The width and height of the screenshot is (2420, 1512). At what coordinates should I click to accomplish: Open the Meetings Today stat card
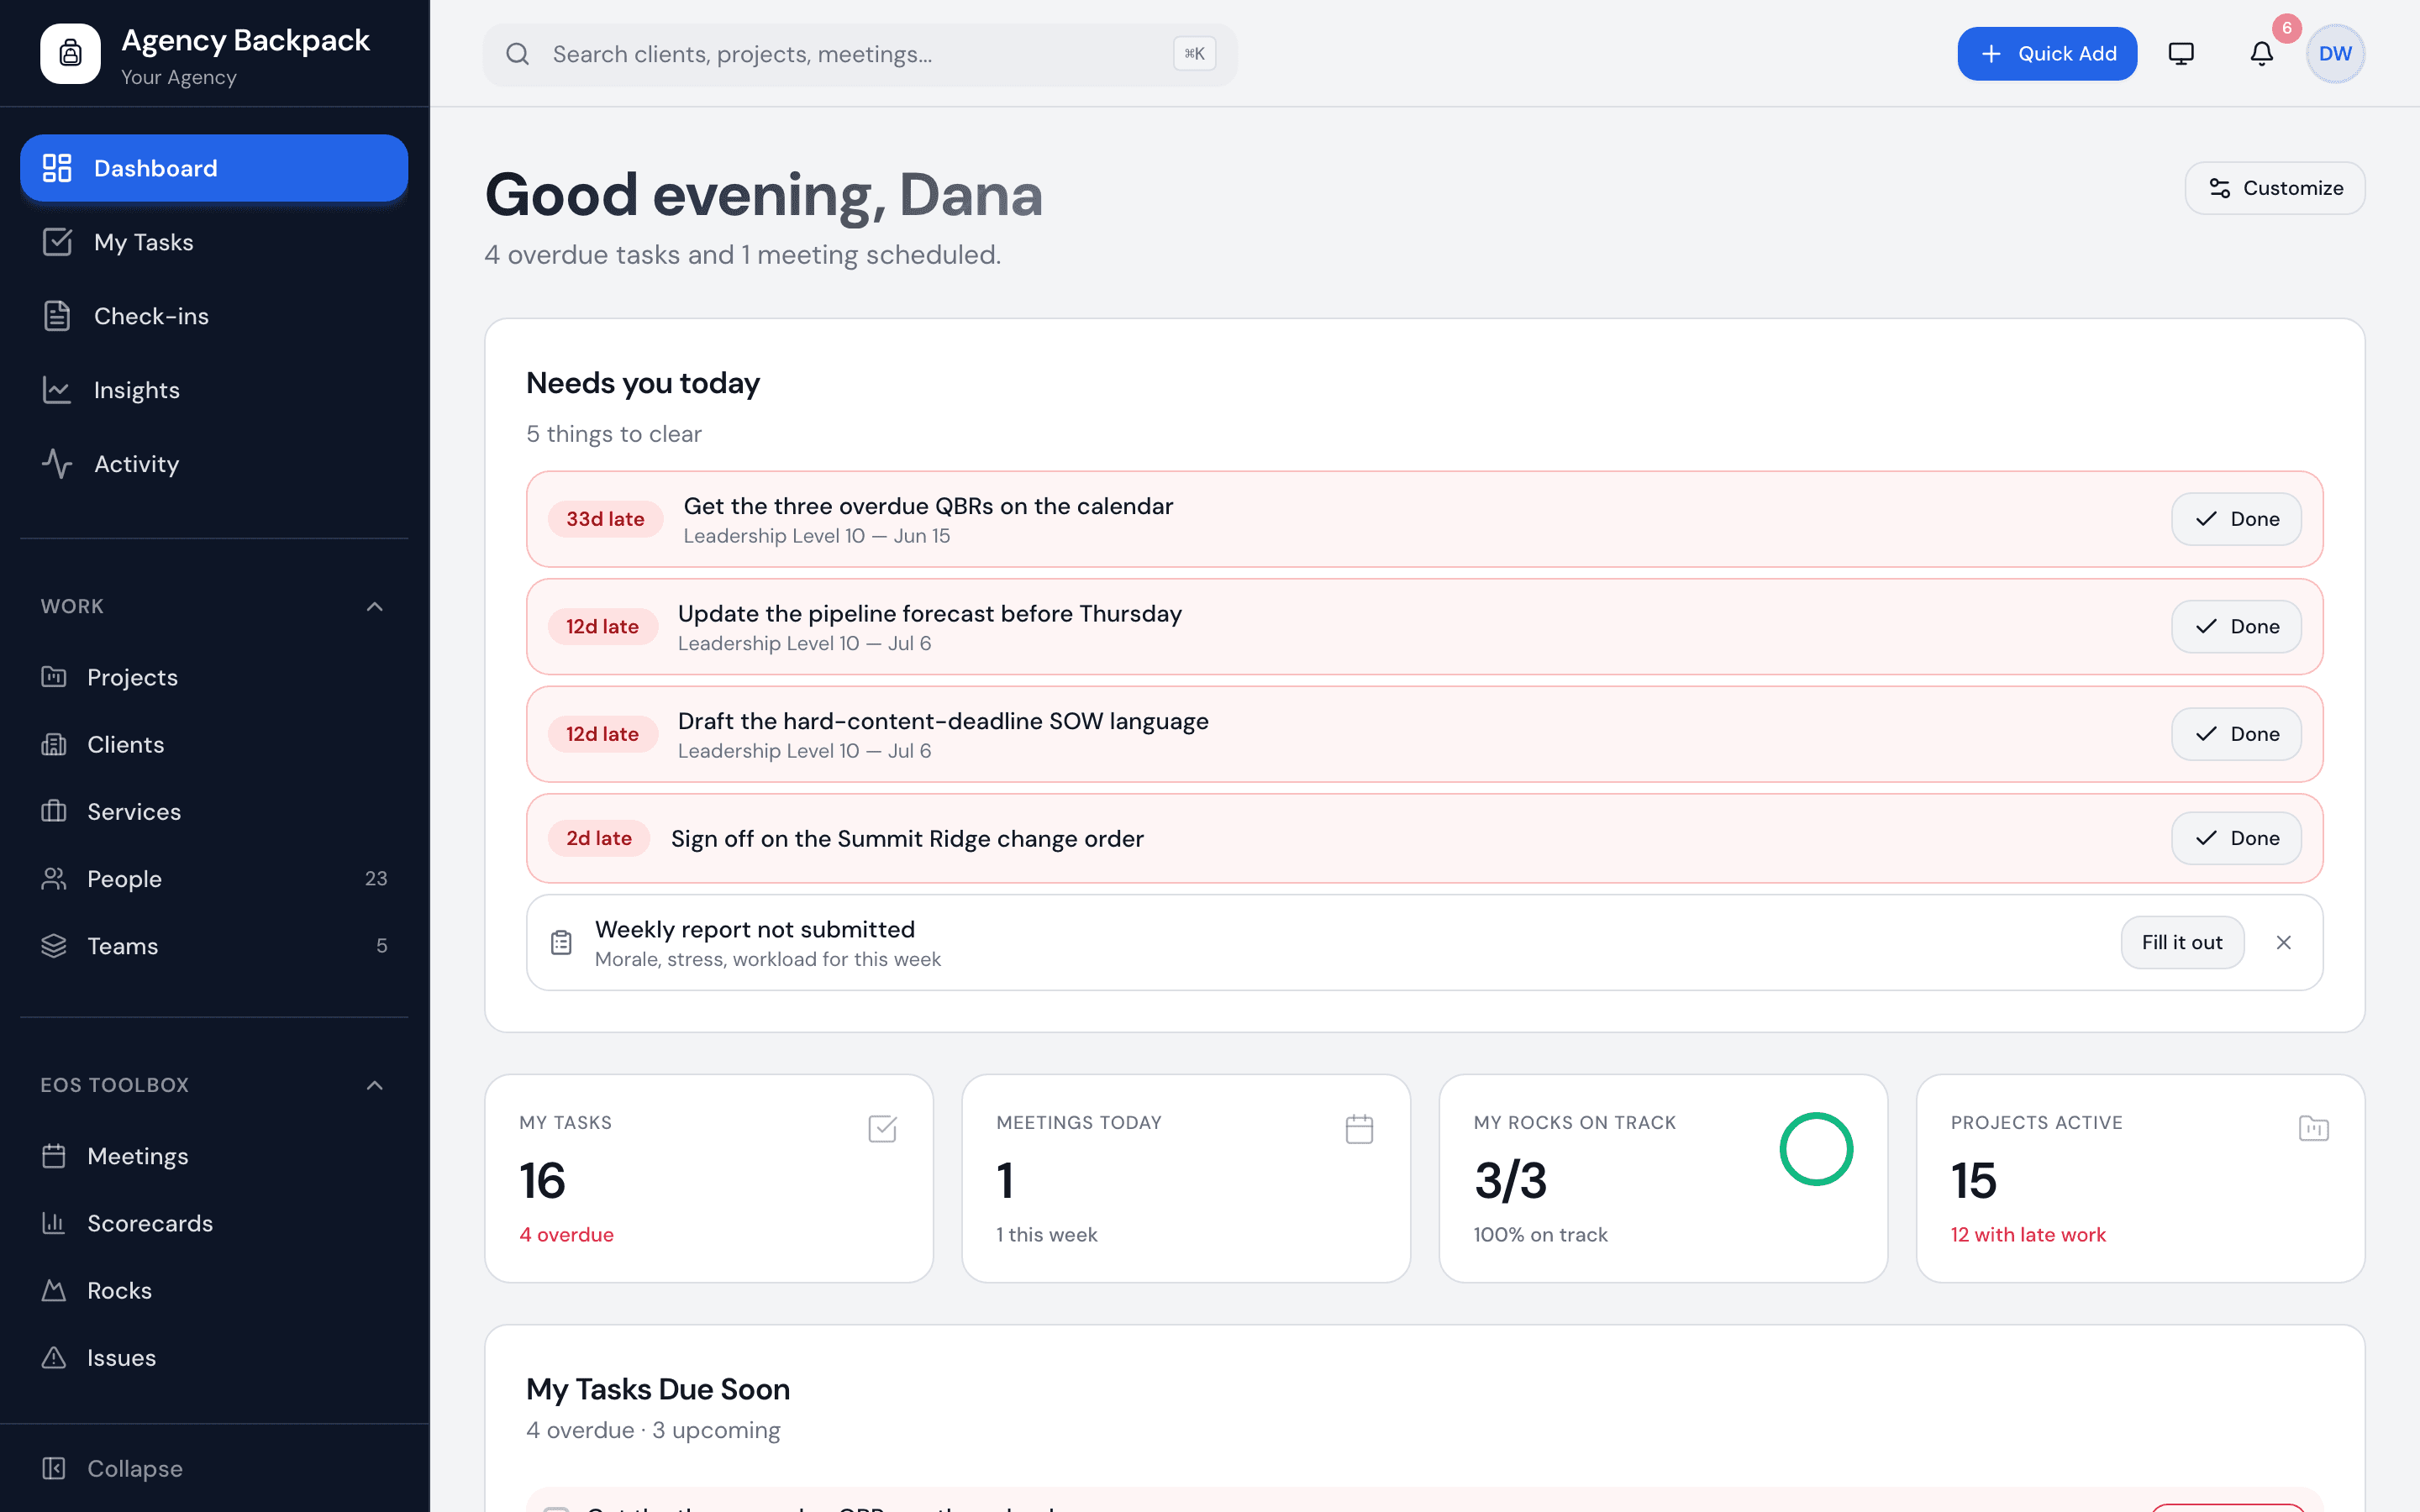(x=1186, y=1178)
